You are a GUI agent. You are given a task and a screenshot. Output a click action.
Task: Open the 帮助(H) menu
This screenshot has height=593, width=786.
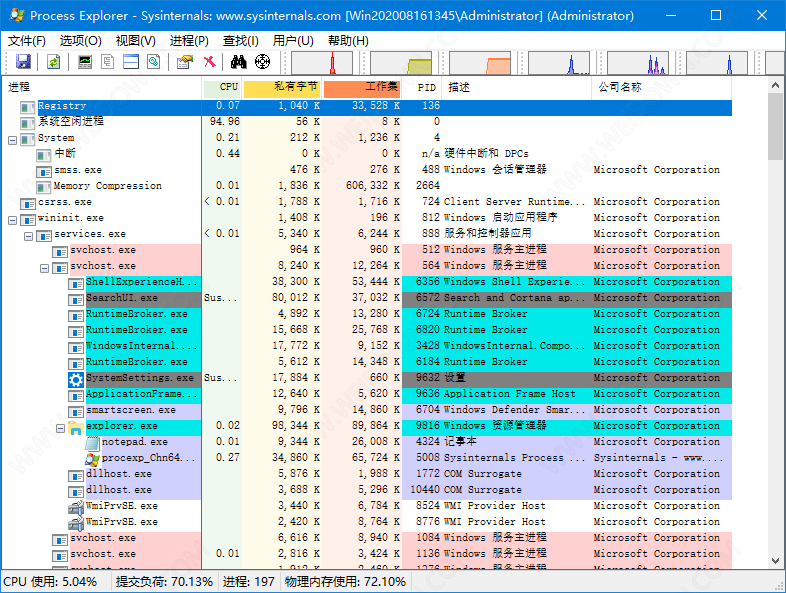coord(348,41)
